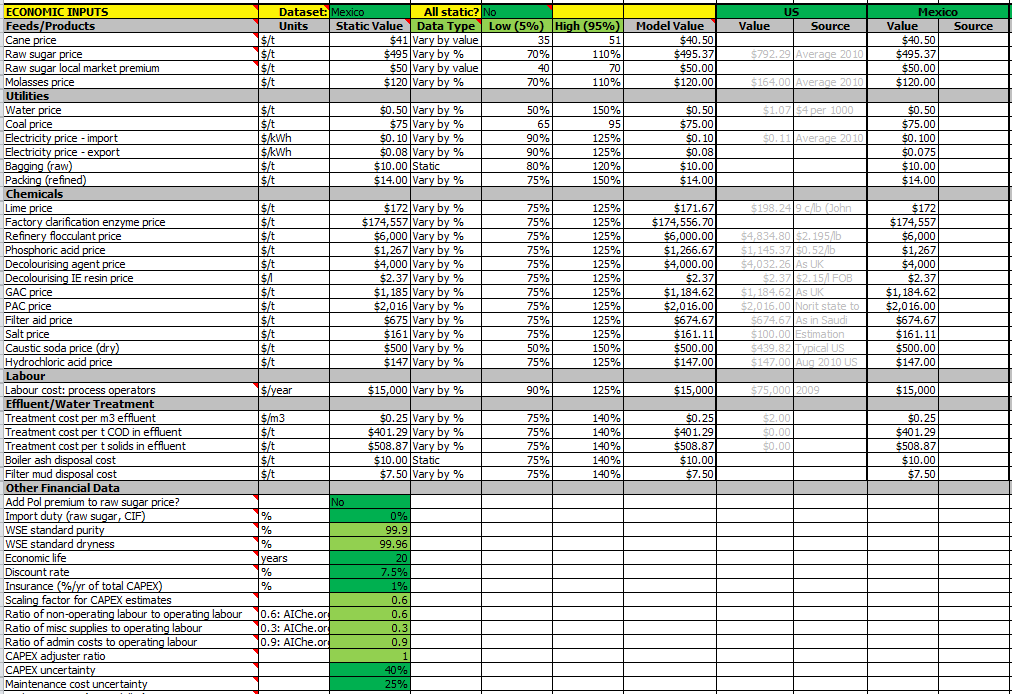Click the Import duty value cell showing 0%
This screenshot has height=694, width=1012.
370,516
